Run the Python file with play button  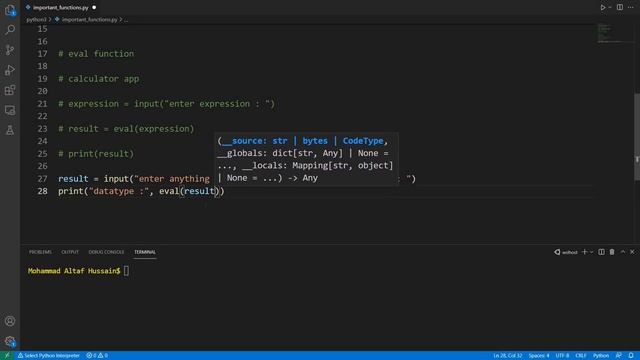[x=602, y=7]
